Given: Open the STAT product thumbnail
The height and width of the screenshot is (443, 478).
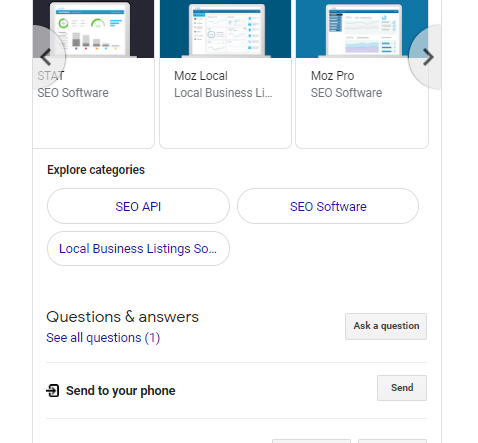Looking at the screenshot, I should 94,29.
